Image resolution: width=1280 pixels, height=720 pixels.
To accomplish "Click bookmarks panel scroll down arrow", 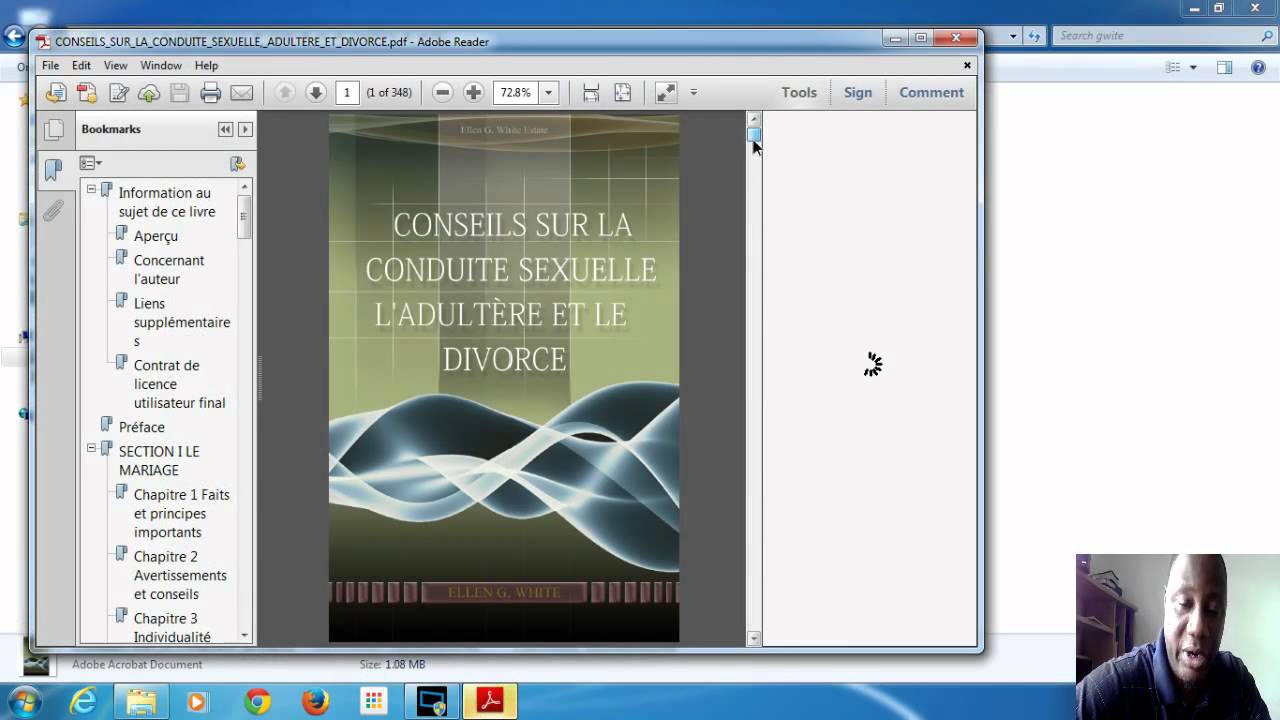I will click(x=244, y=636).
